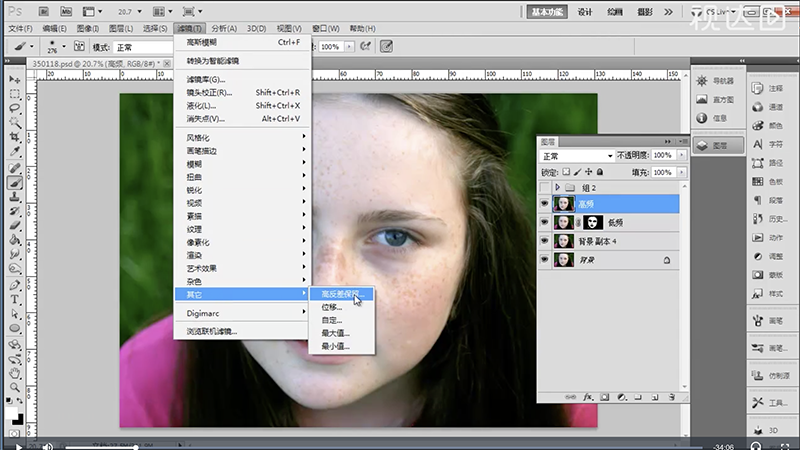Select the Horizontal Type tool
The width and height of the screenshot is (800, 450).
coord(15,299)
